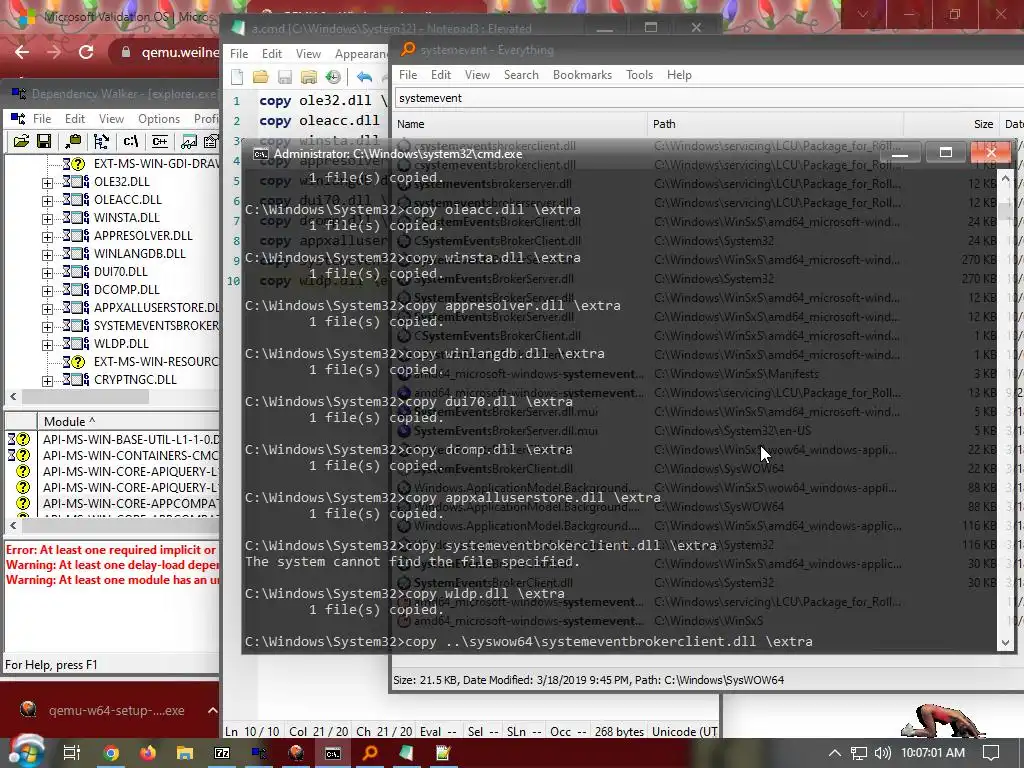The width and height of the screenshot is (1024, 768).
Task: Click Open folder icon in Notepad3 toolbar
Action: click(261, 77)
